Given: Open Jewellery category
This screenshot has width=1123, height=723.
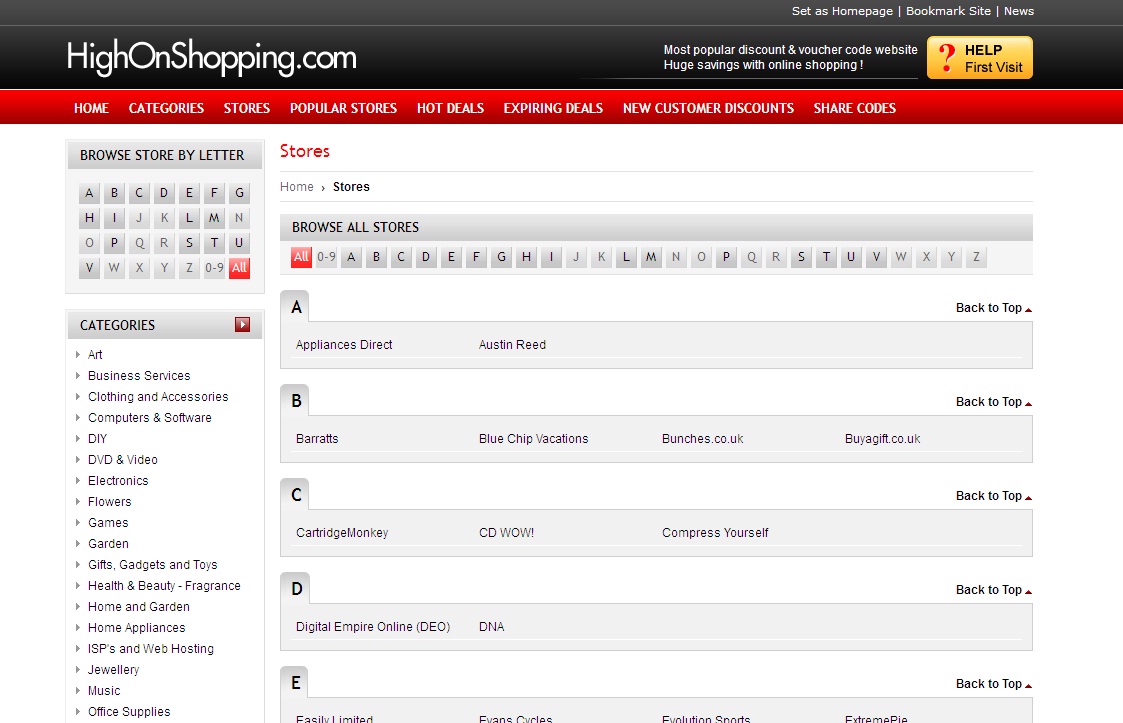Looking at the screenshot, I should [113, 669].
